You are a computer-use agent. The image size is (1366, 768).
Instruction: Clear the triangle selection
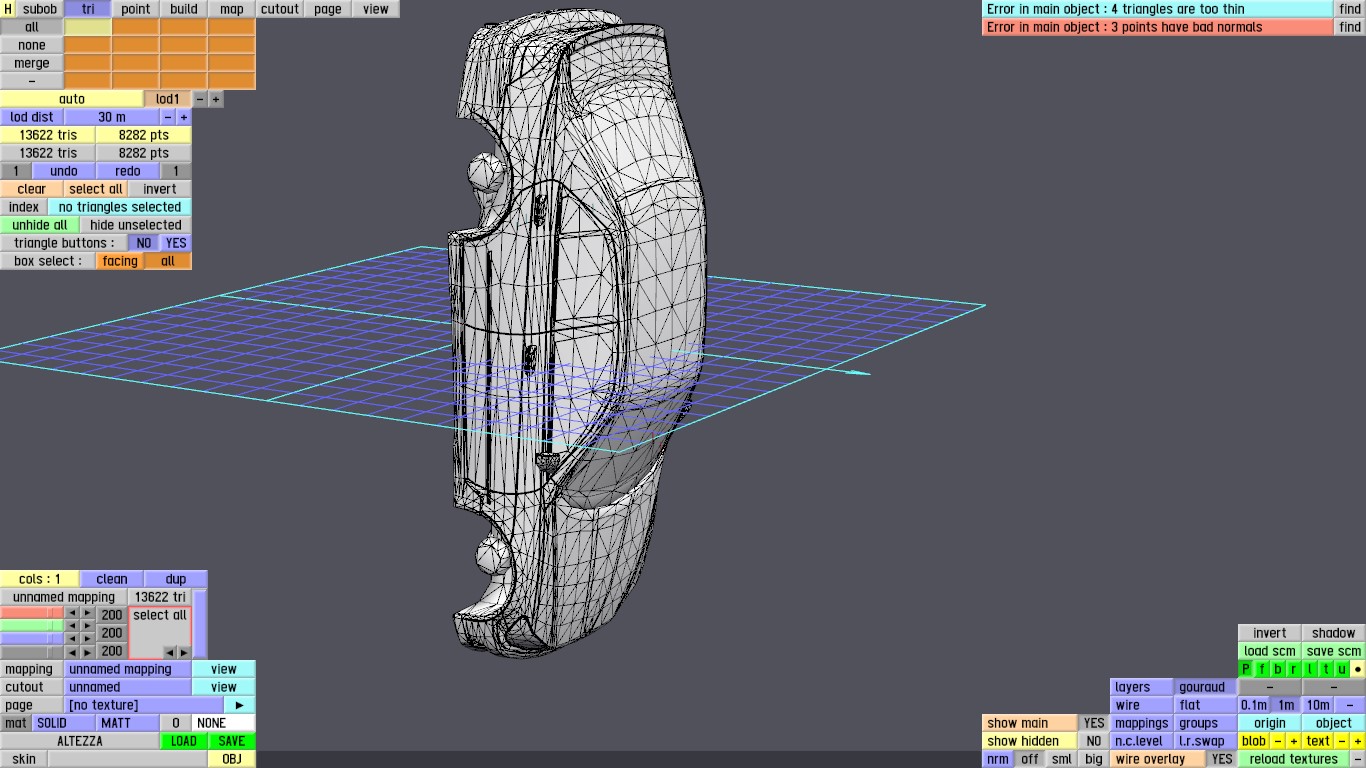[x=32, y=189]
